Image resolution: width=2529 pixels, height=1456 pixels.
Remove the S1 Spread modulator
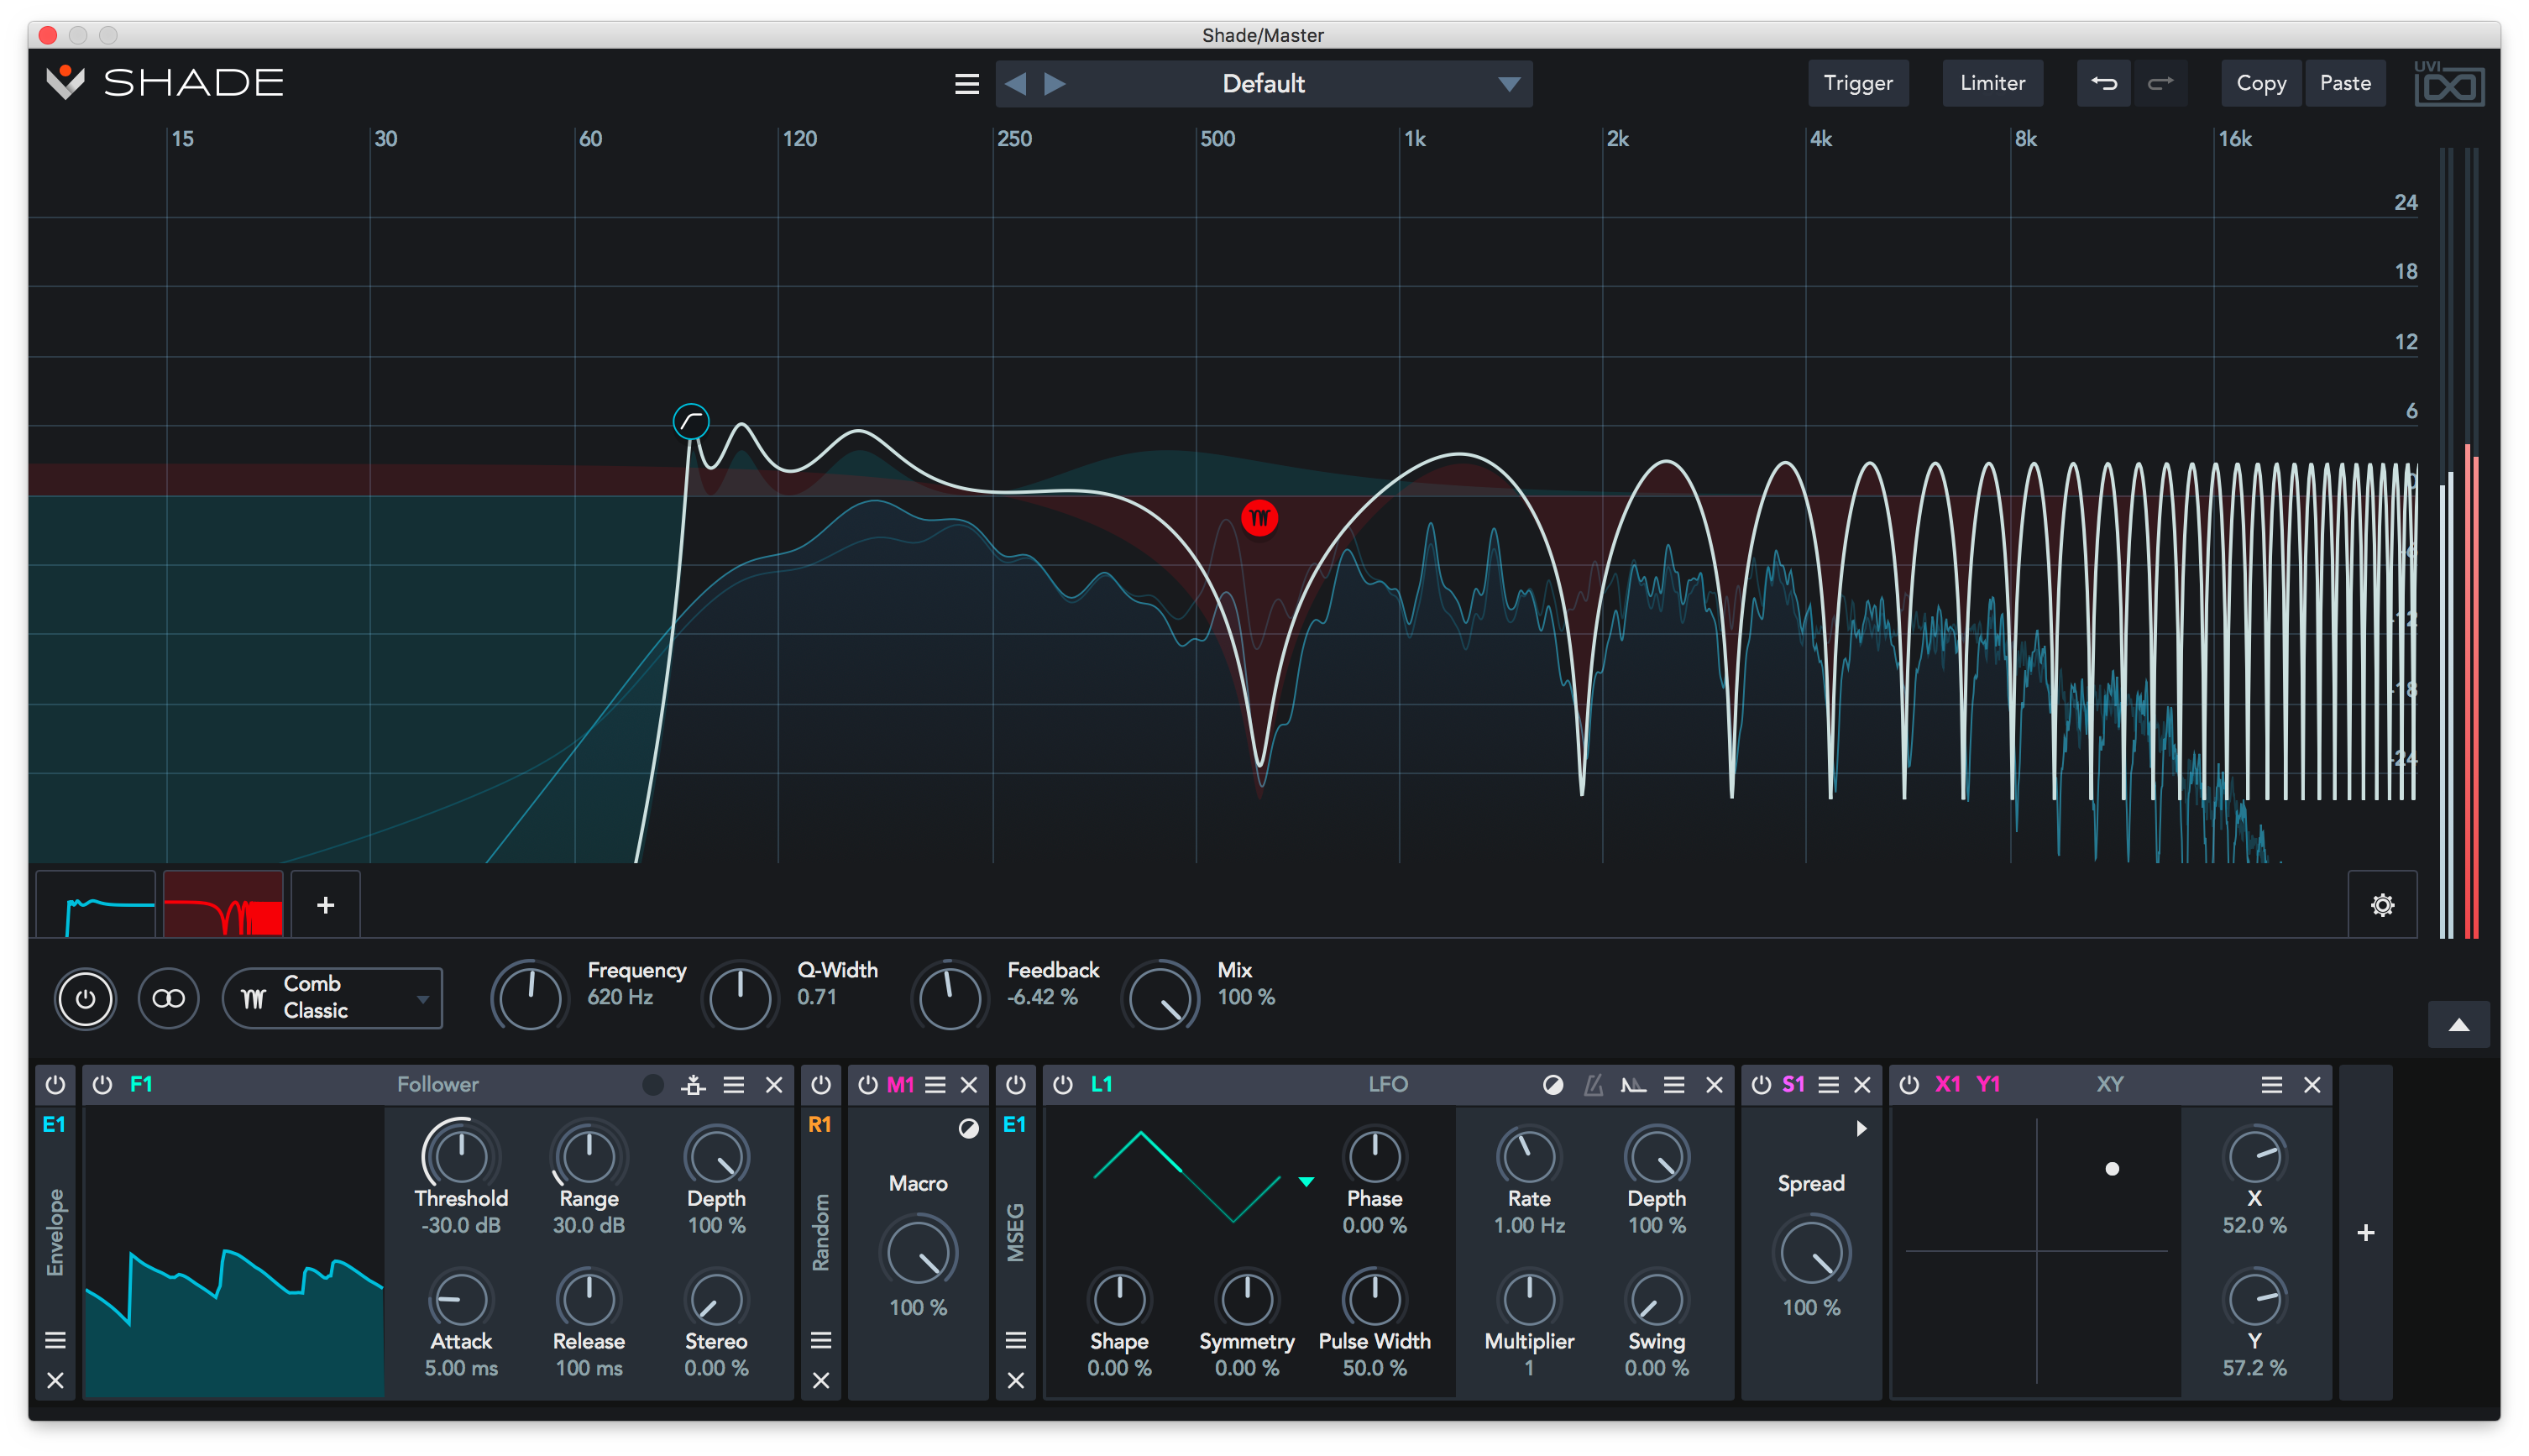coord(1862,1085)
